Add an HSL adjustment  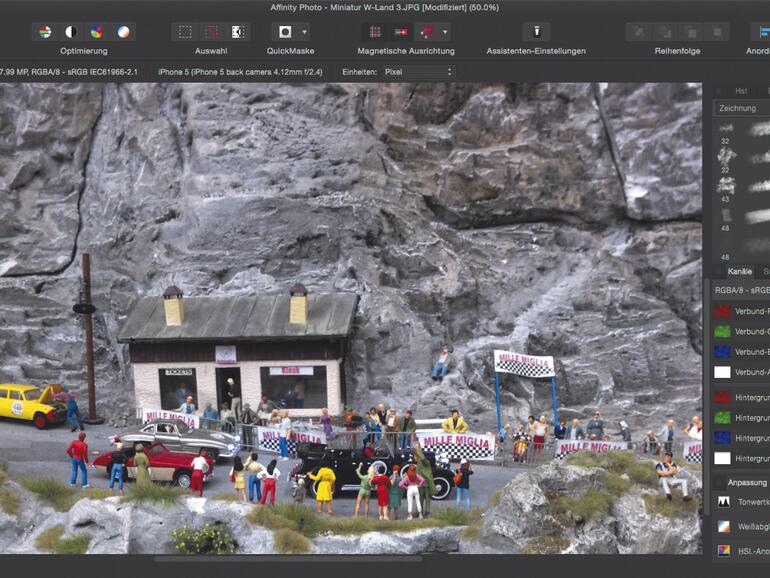coord(742,551)
